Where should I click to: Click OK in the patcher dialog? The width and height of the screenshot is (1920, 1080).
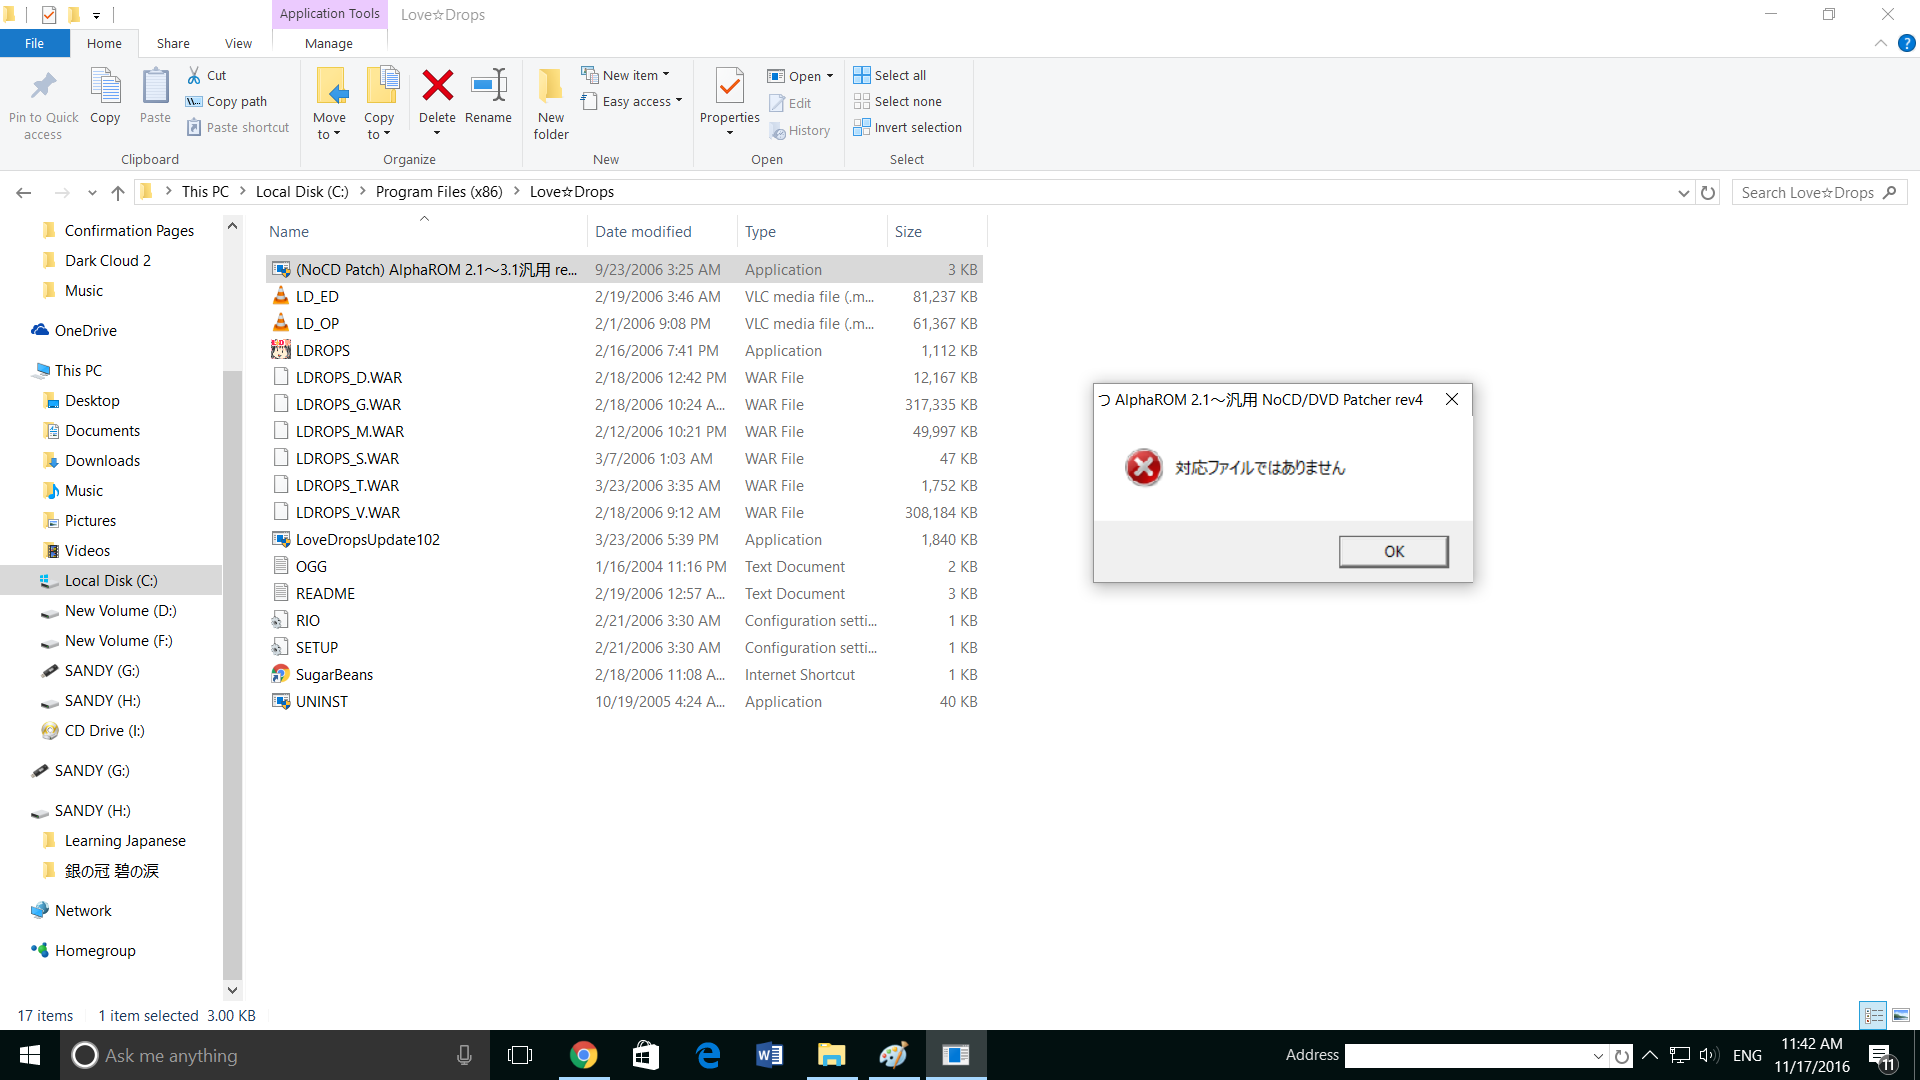[x=1394, y=551]
